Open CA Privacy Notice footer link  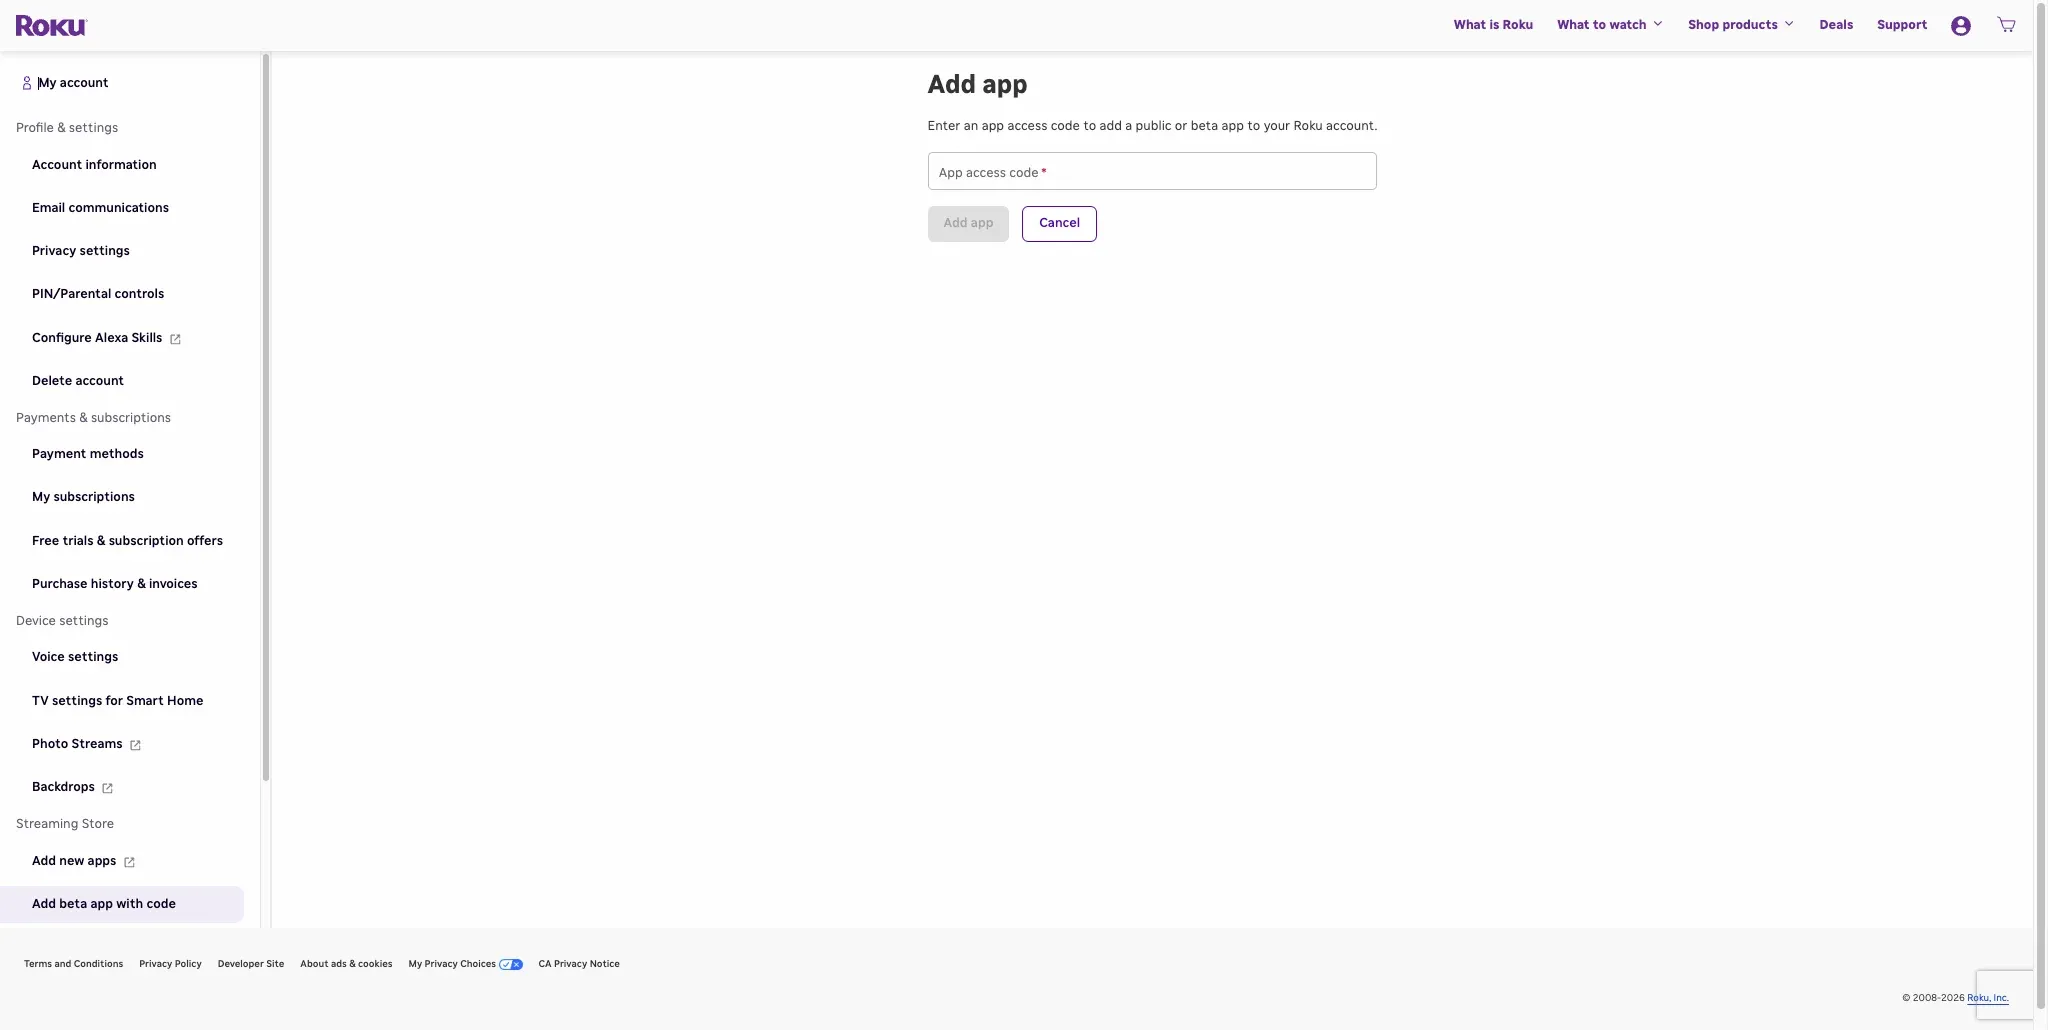click(x=579, y=964)
